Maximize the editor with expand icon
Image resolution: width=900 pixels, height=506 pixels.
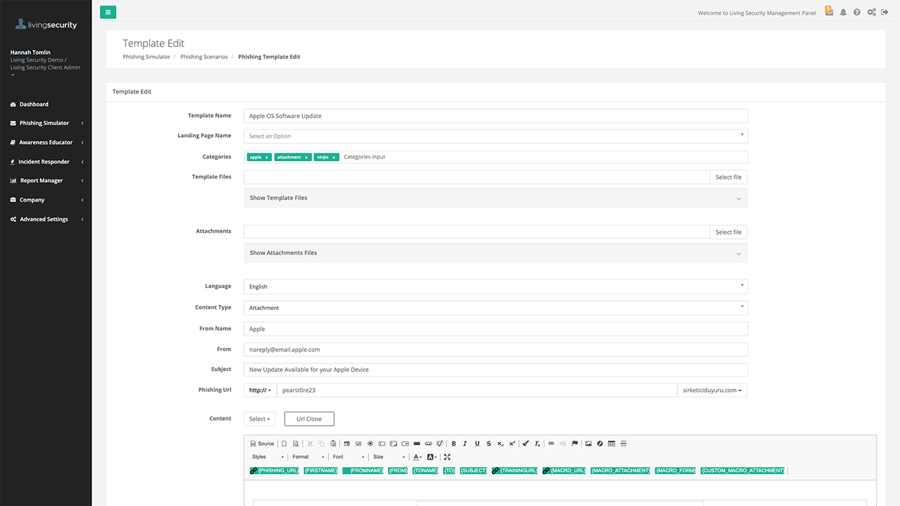point(447,457)
